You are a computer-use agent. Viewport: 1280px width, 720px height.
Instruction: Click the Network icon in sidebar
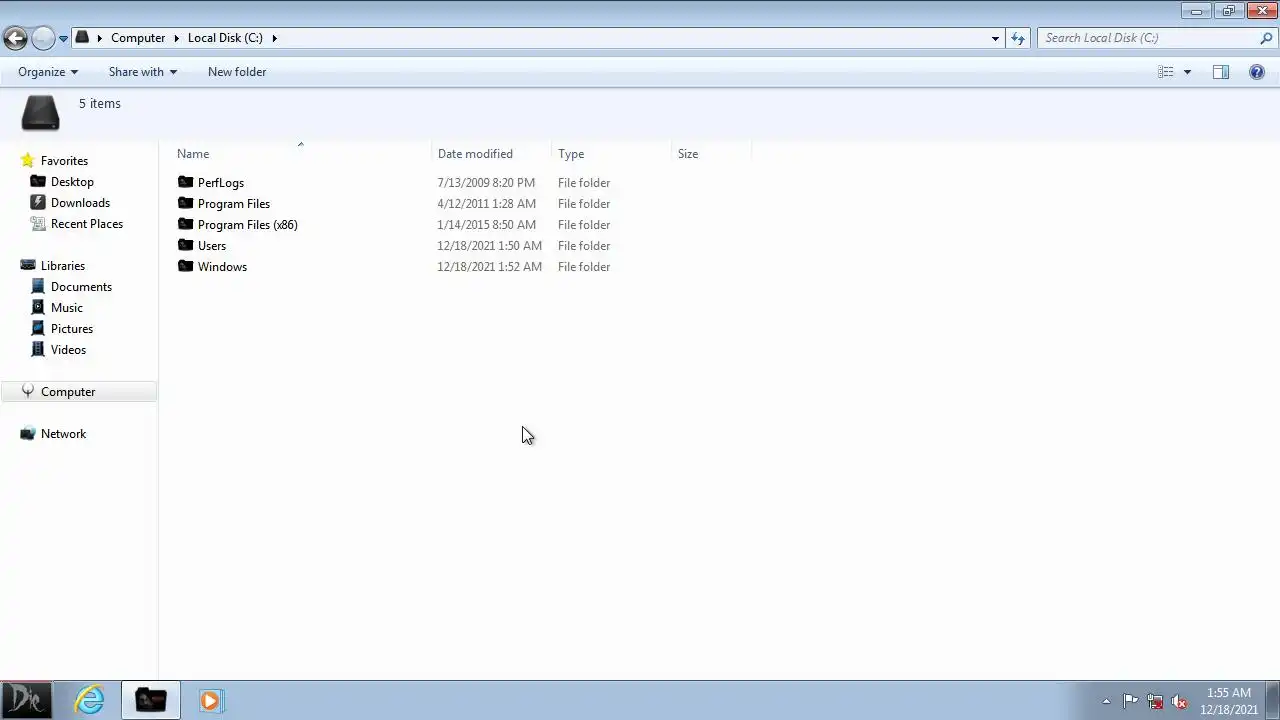click(27, 434)
